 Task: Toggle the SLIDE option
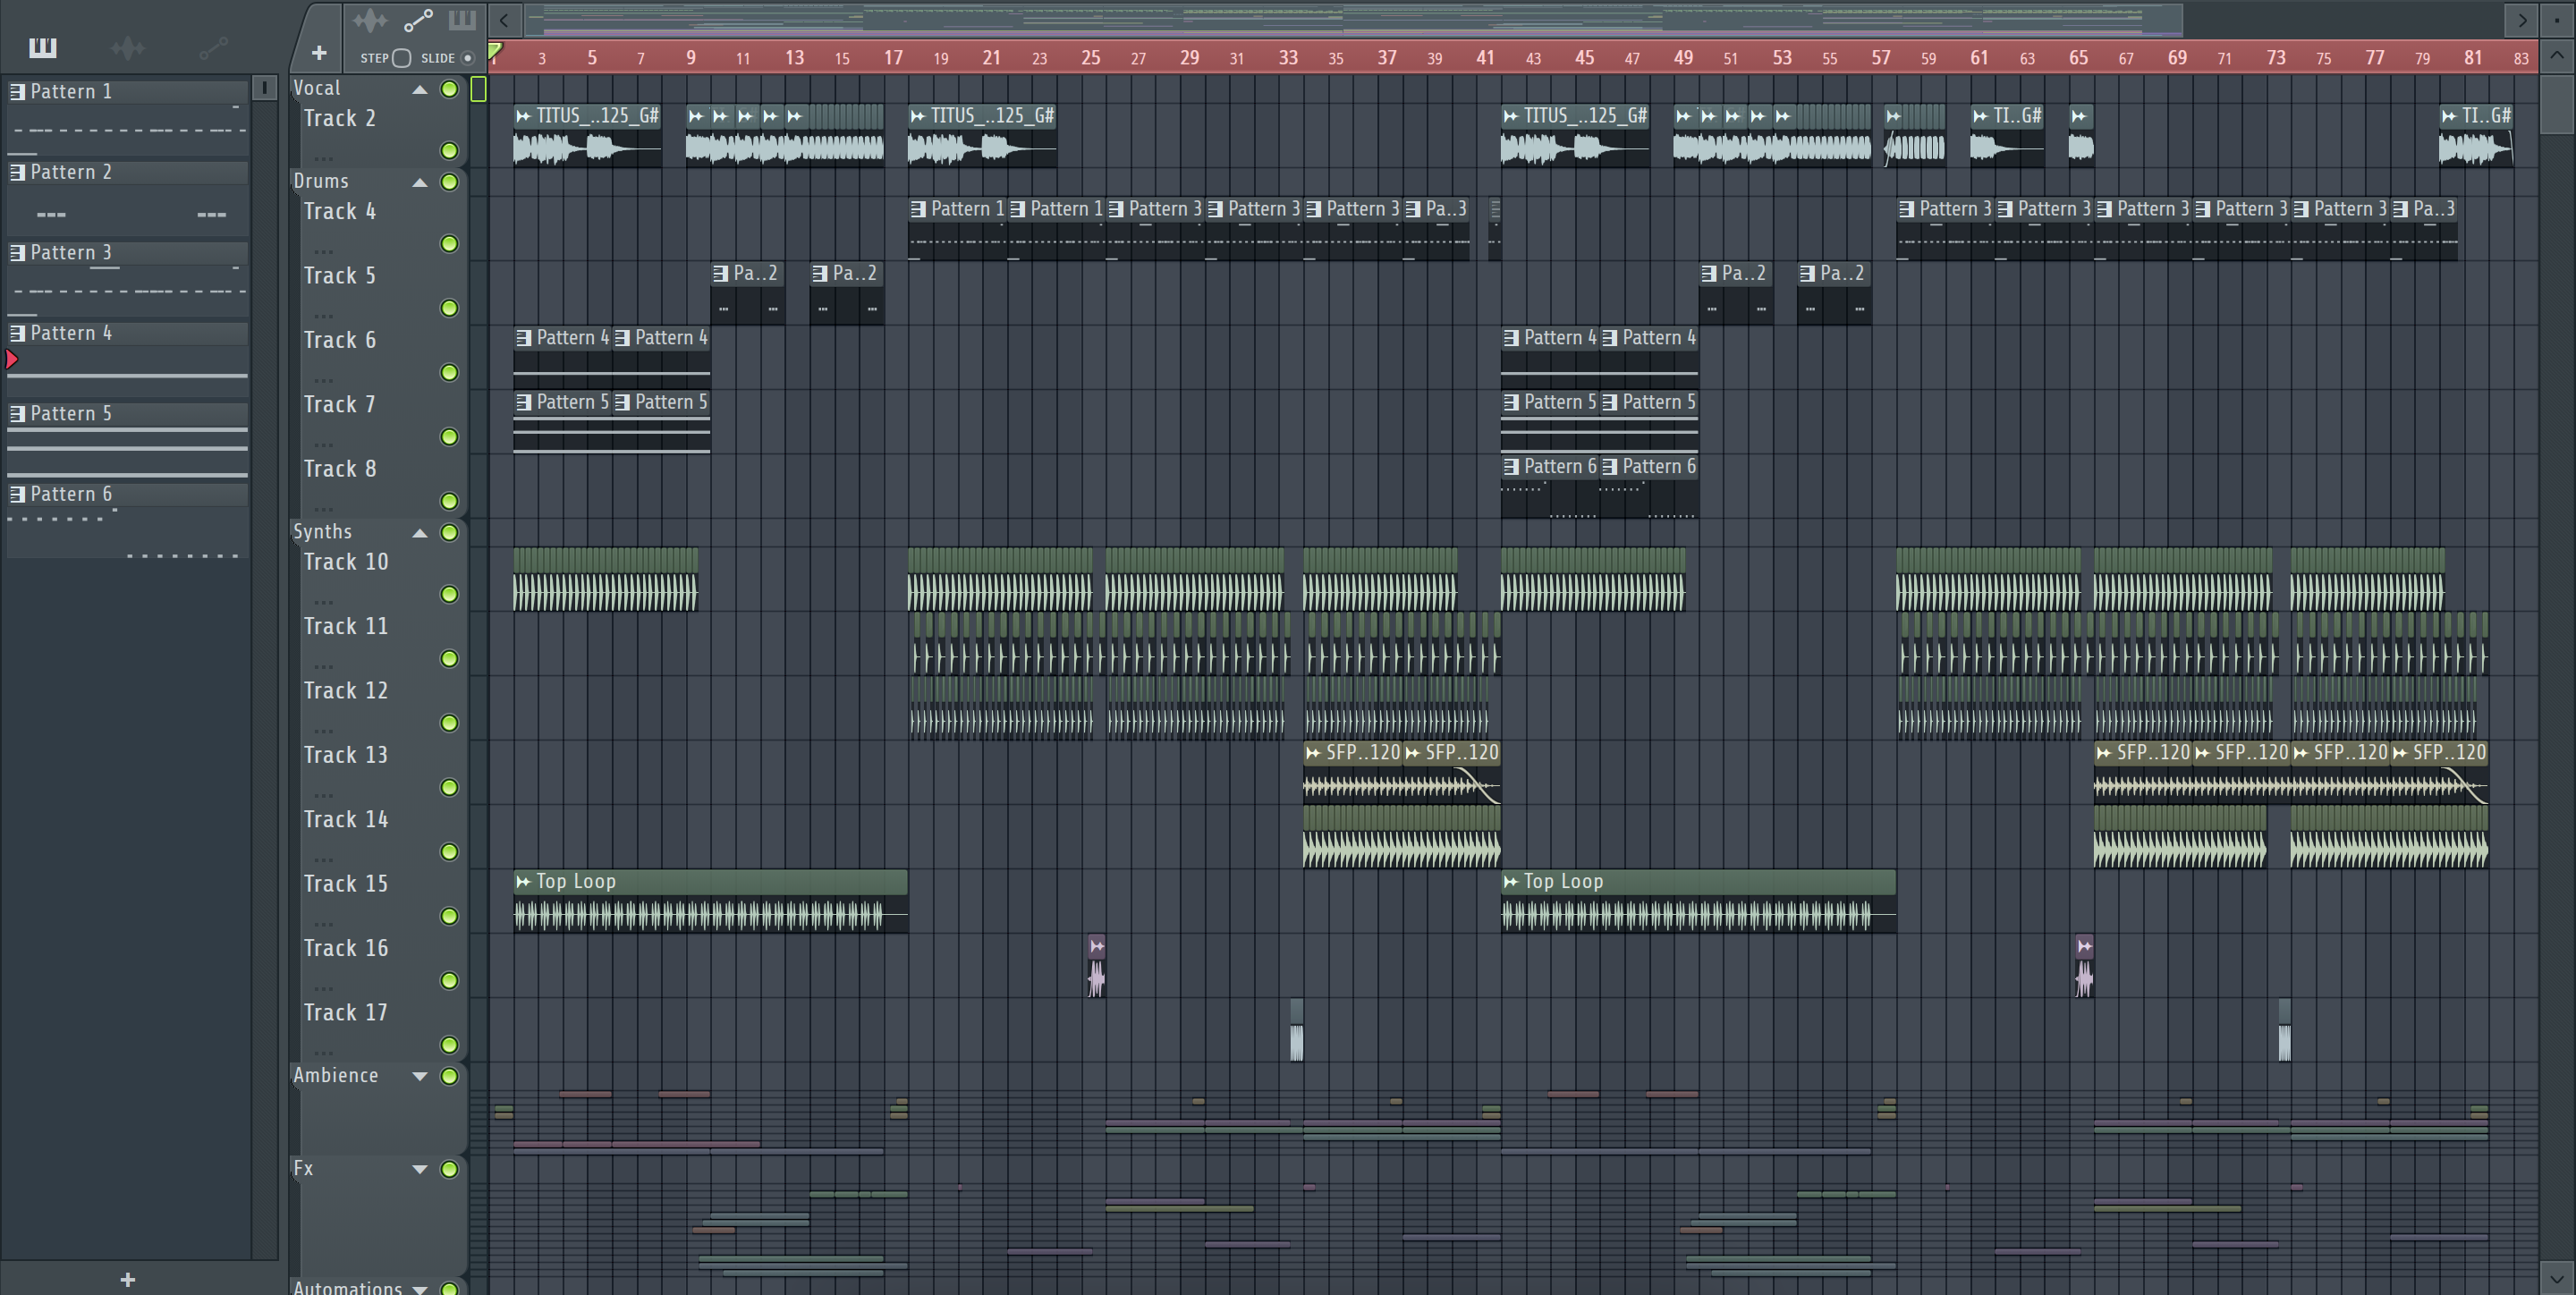(467, 58)
